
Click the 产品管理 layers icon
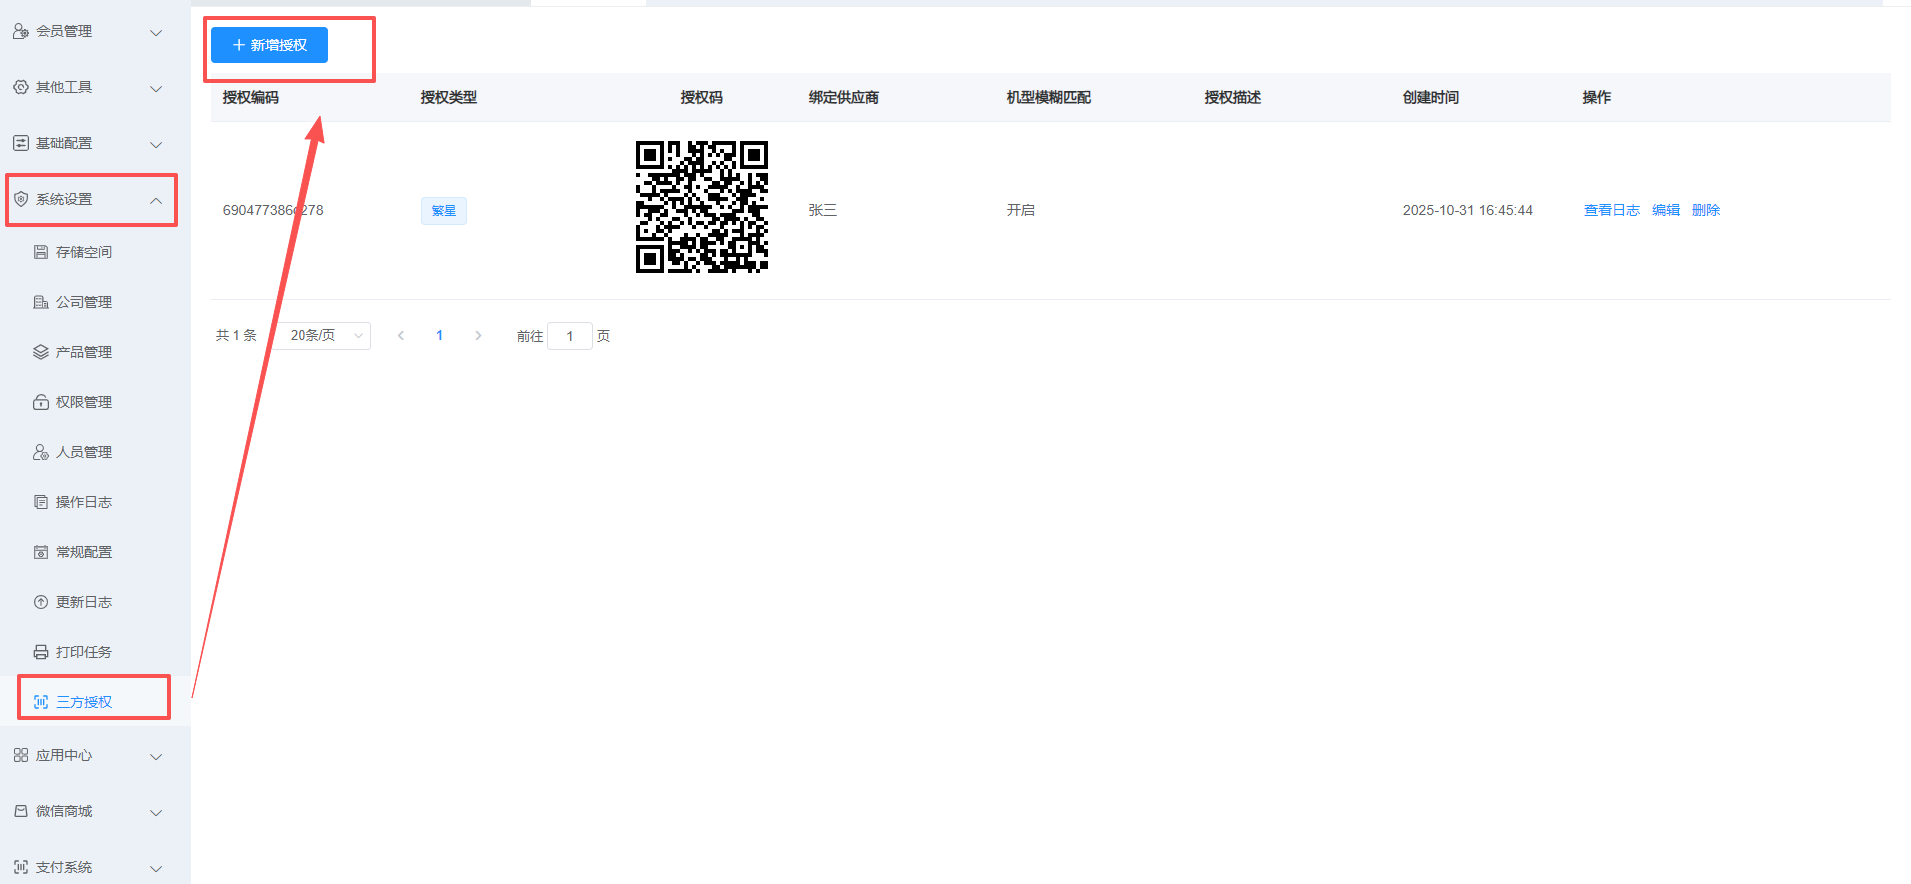coord(41,352)
